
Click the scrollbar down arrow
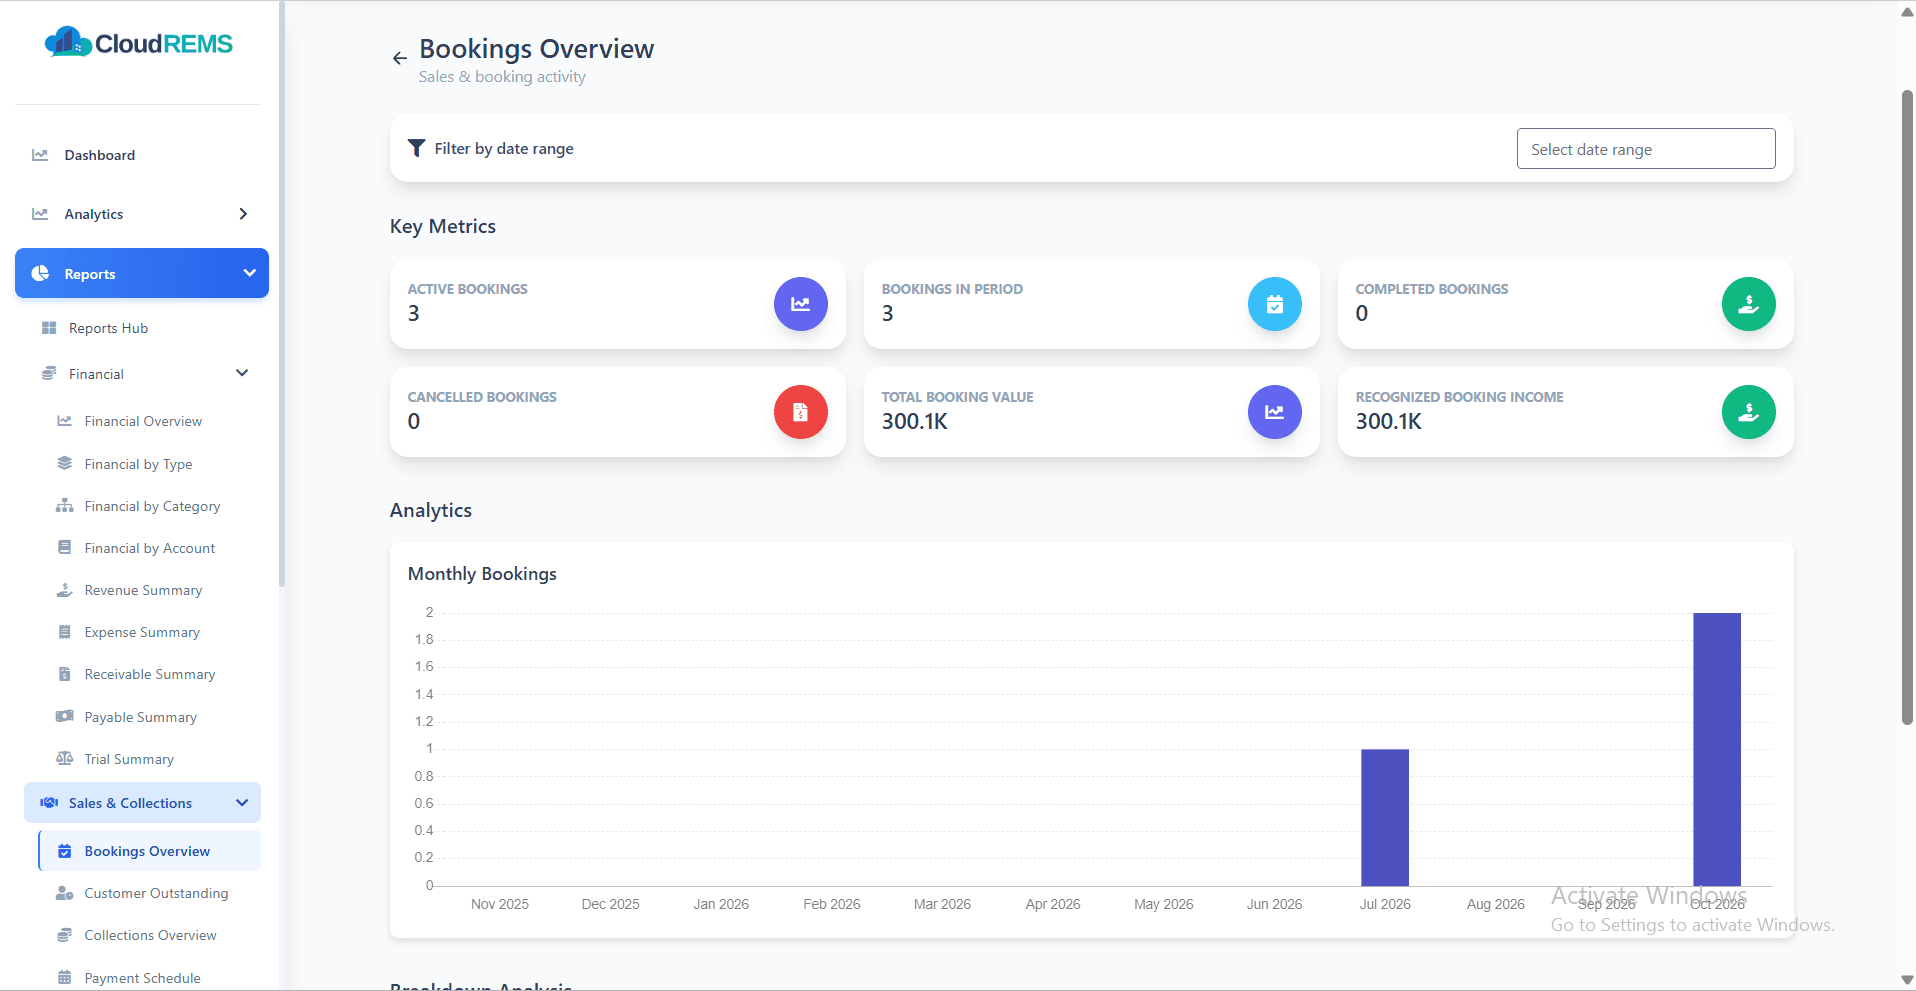tap(1907, 980)
